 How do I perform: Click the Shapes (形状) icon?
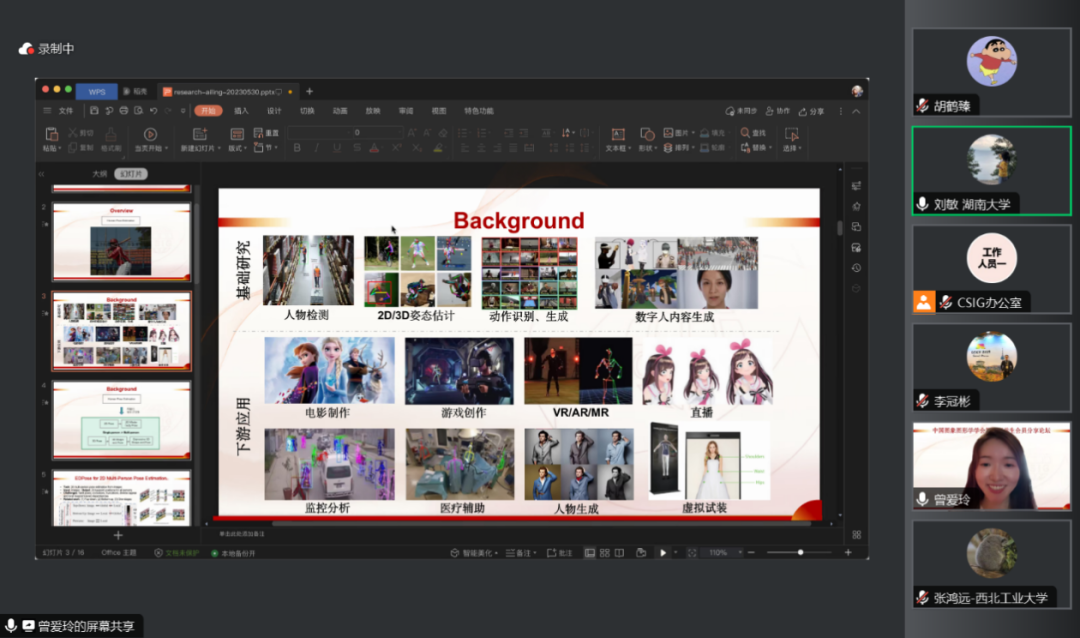[647, 134]
